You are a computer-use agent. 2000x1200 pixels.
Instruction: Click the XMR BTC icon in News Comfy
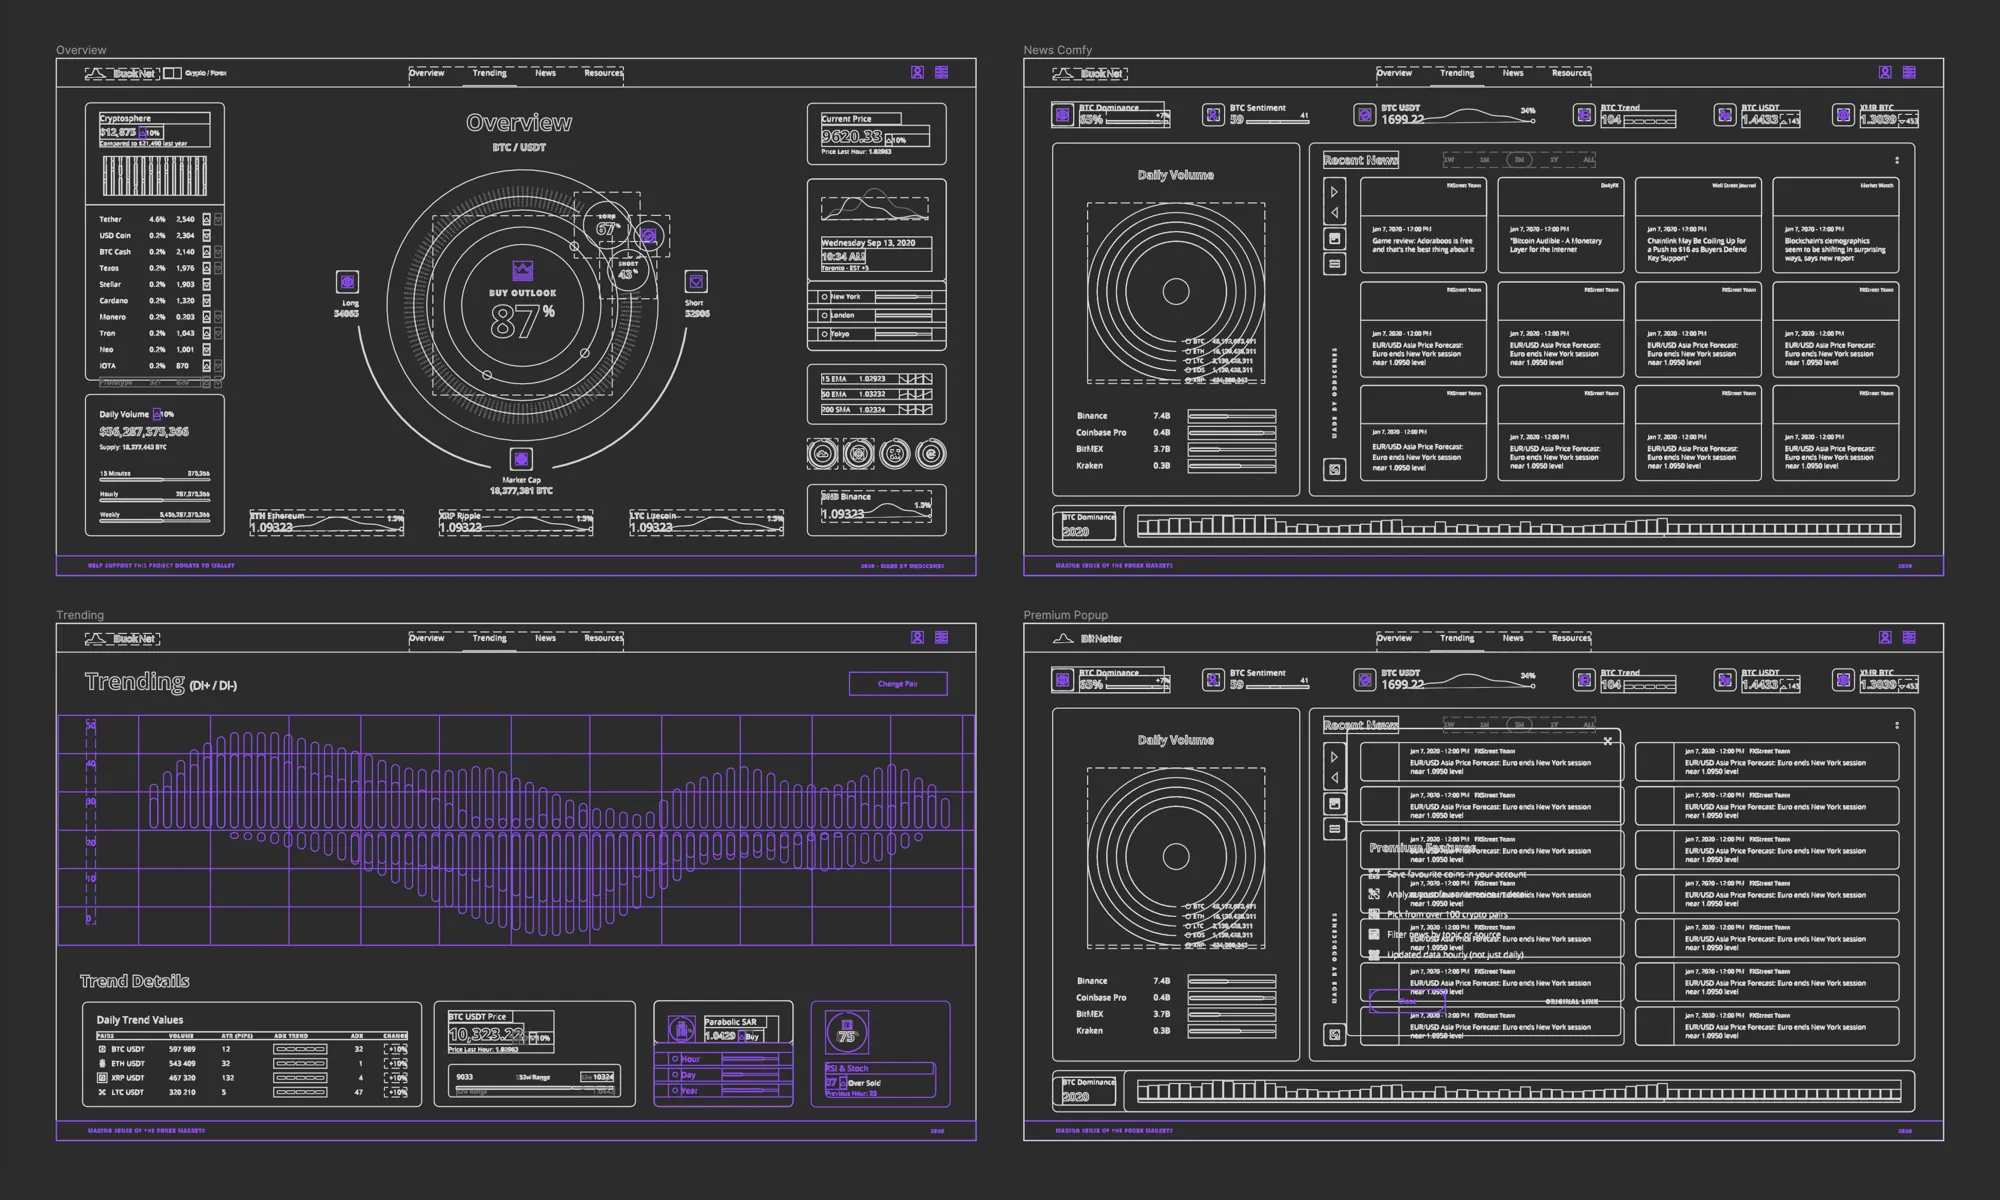coord(1843,115)
